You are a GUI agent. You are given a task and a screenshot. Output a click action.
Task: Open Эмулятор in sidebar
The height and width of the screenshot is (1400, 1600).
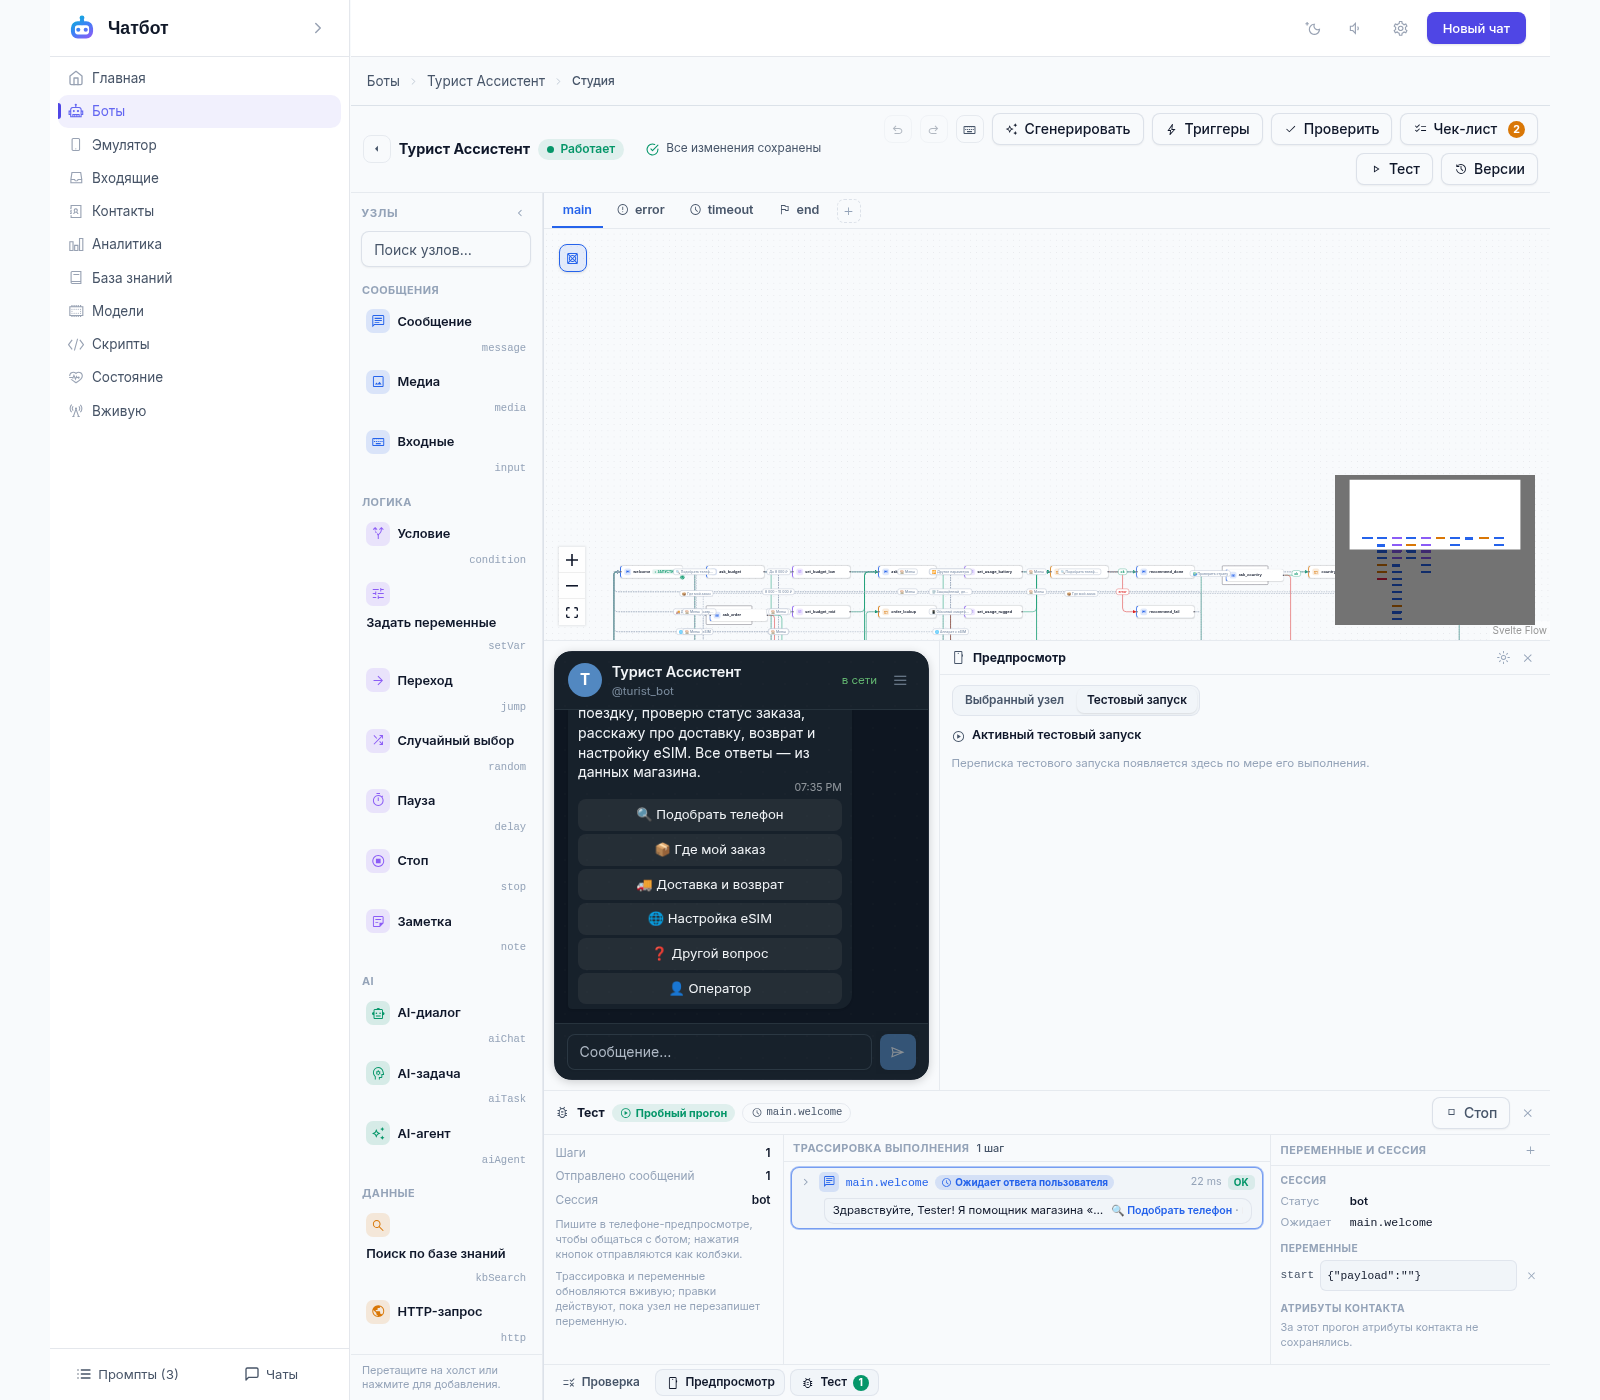click(124, 145)
